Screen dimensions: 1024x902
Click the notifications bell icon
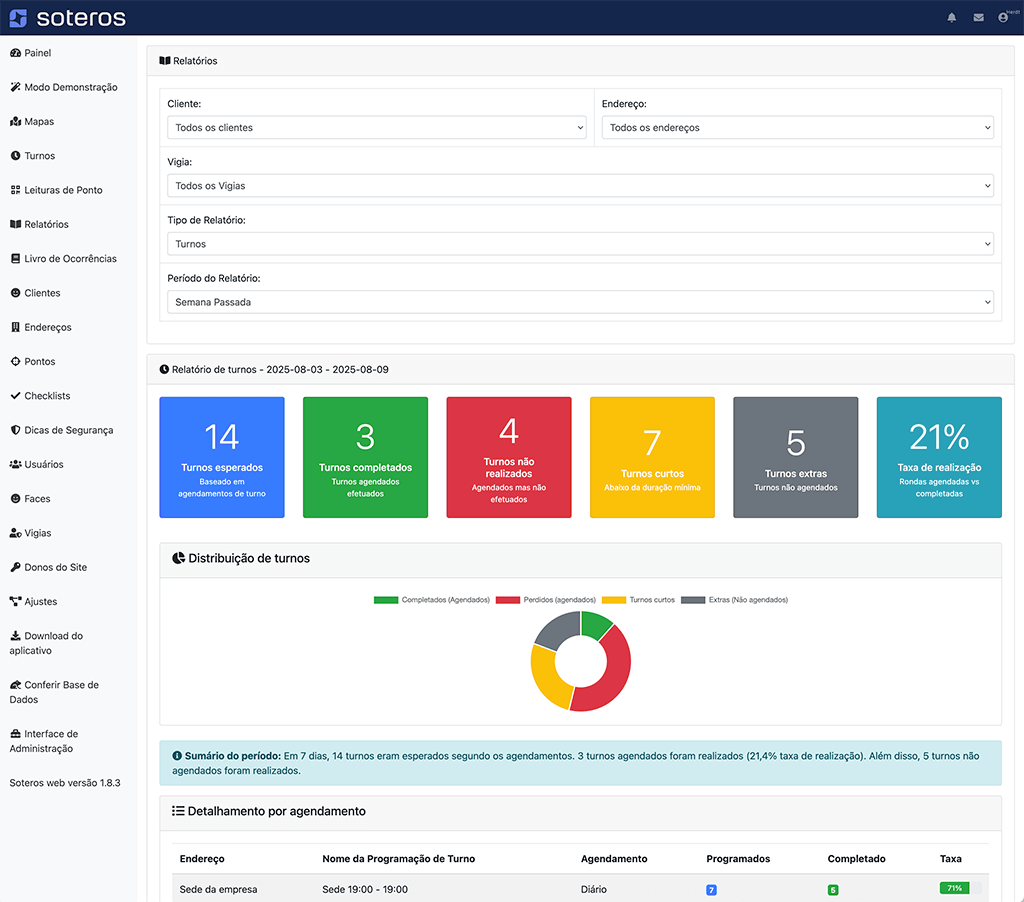point(951,17)
